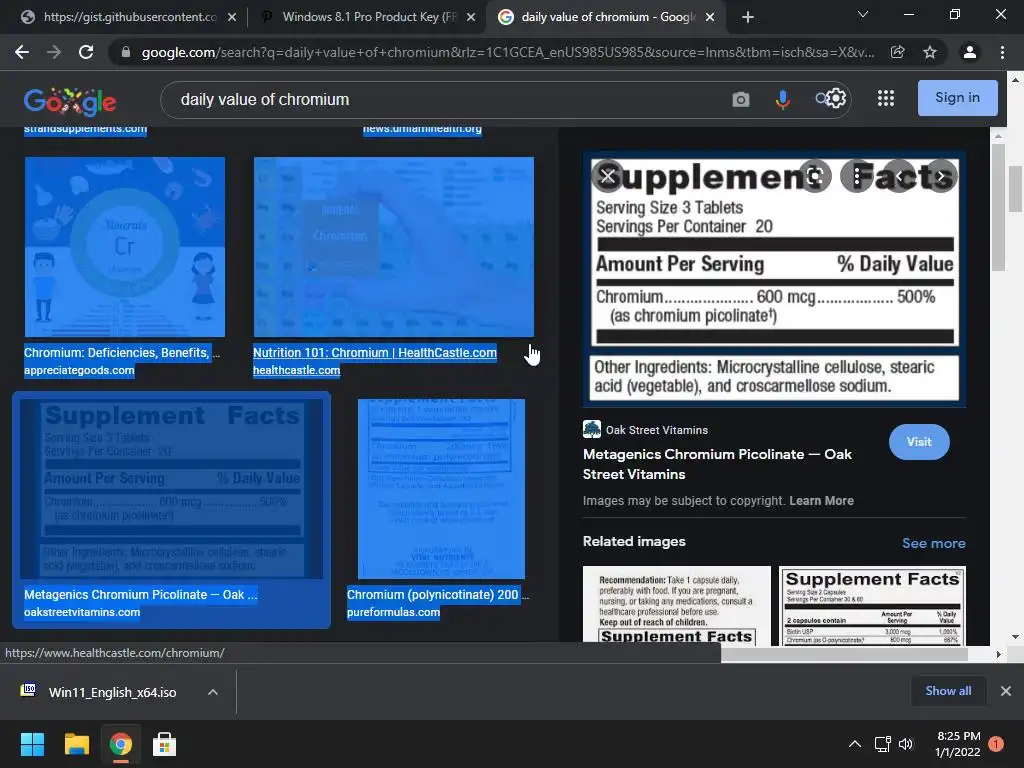Open a new browser tab
Image resolution: width=1024 pixels, height=768 pixels.
[748, 17]
